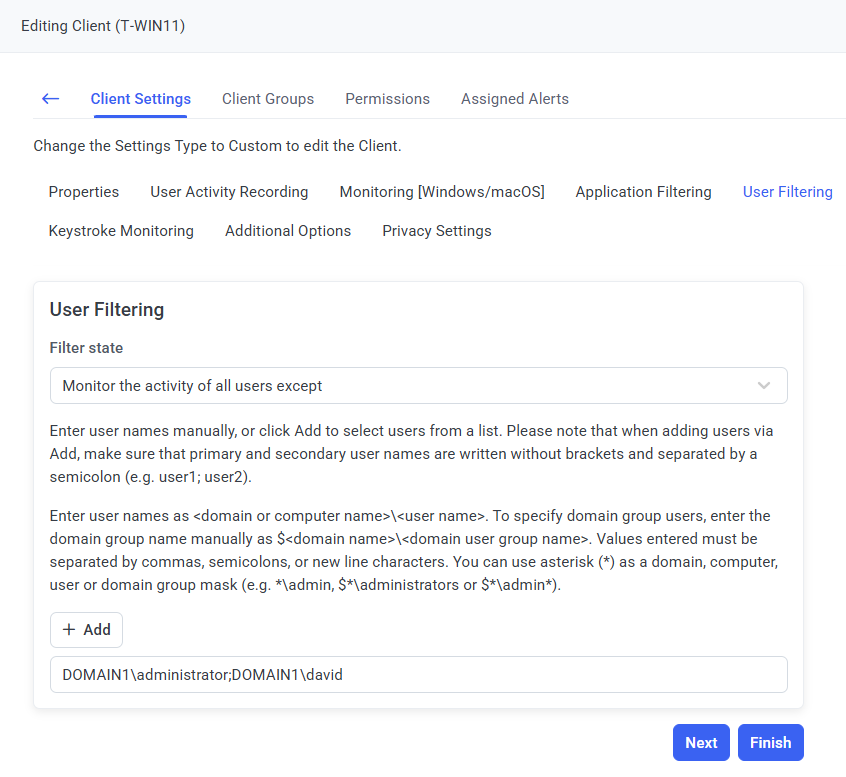The width and height of the screenshot is (846, 777).
Task: Switch to the Client Settings tab
Action: tap(140, 99)
